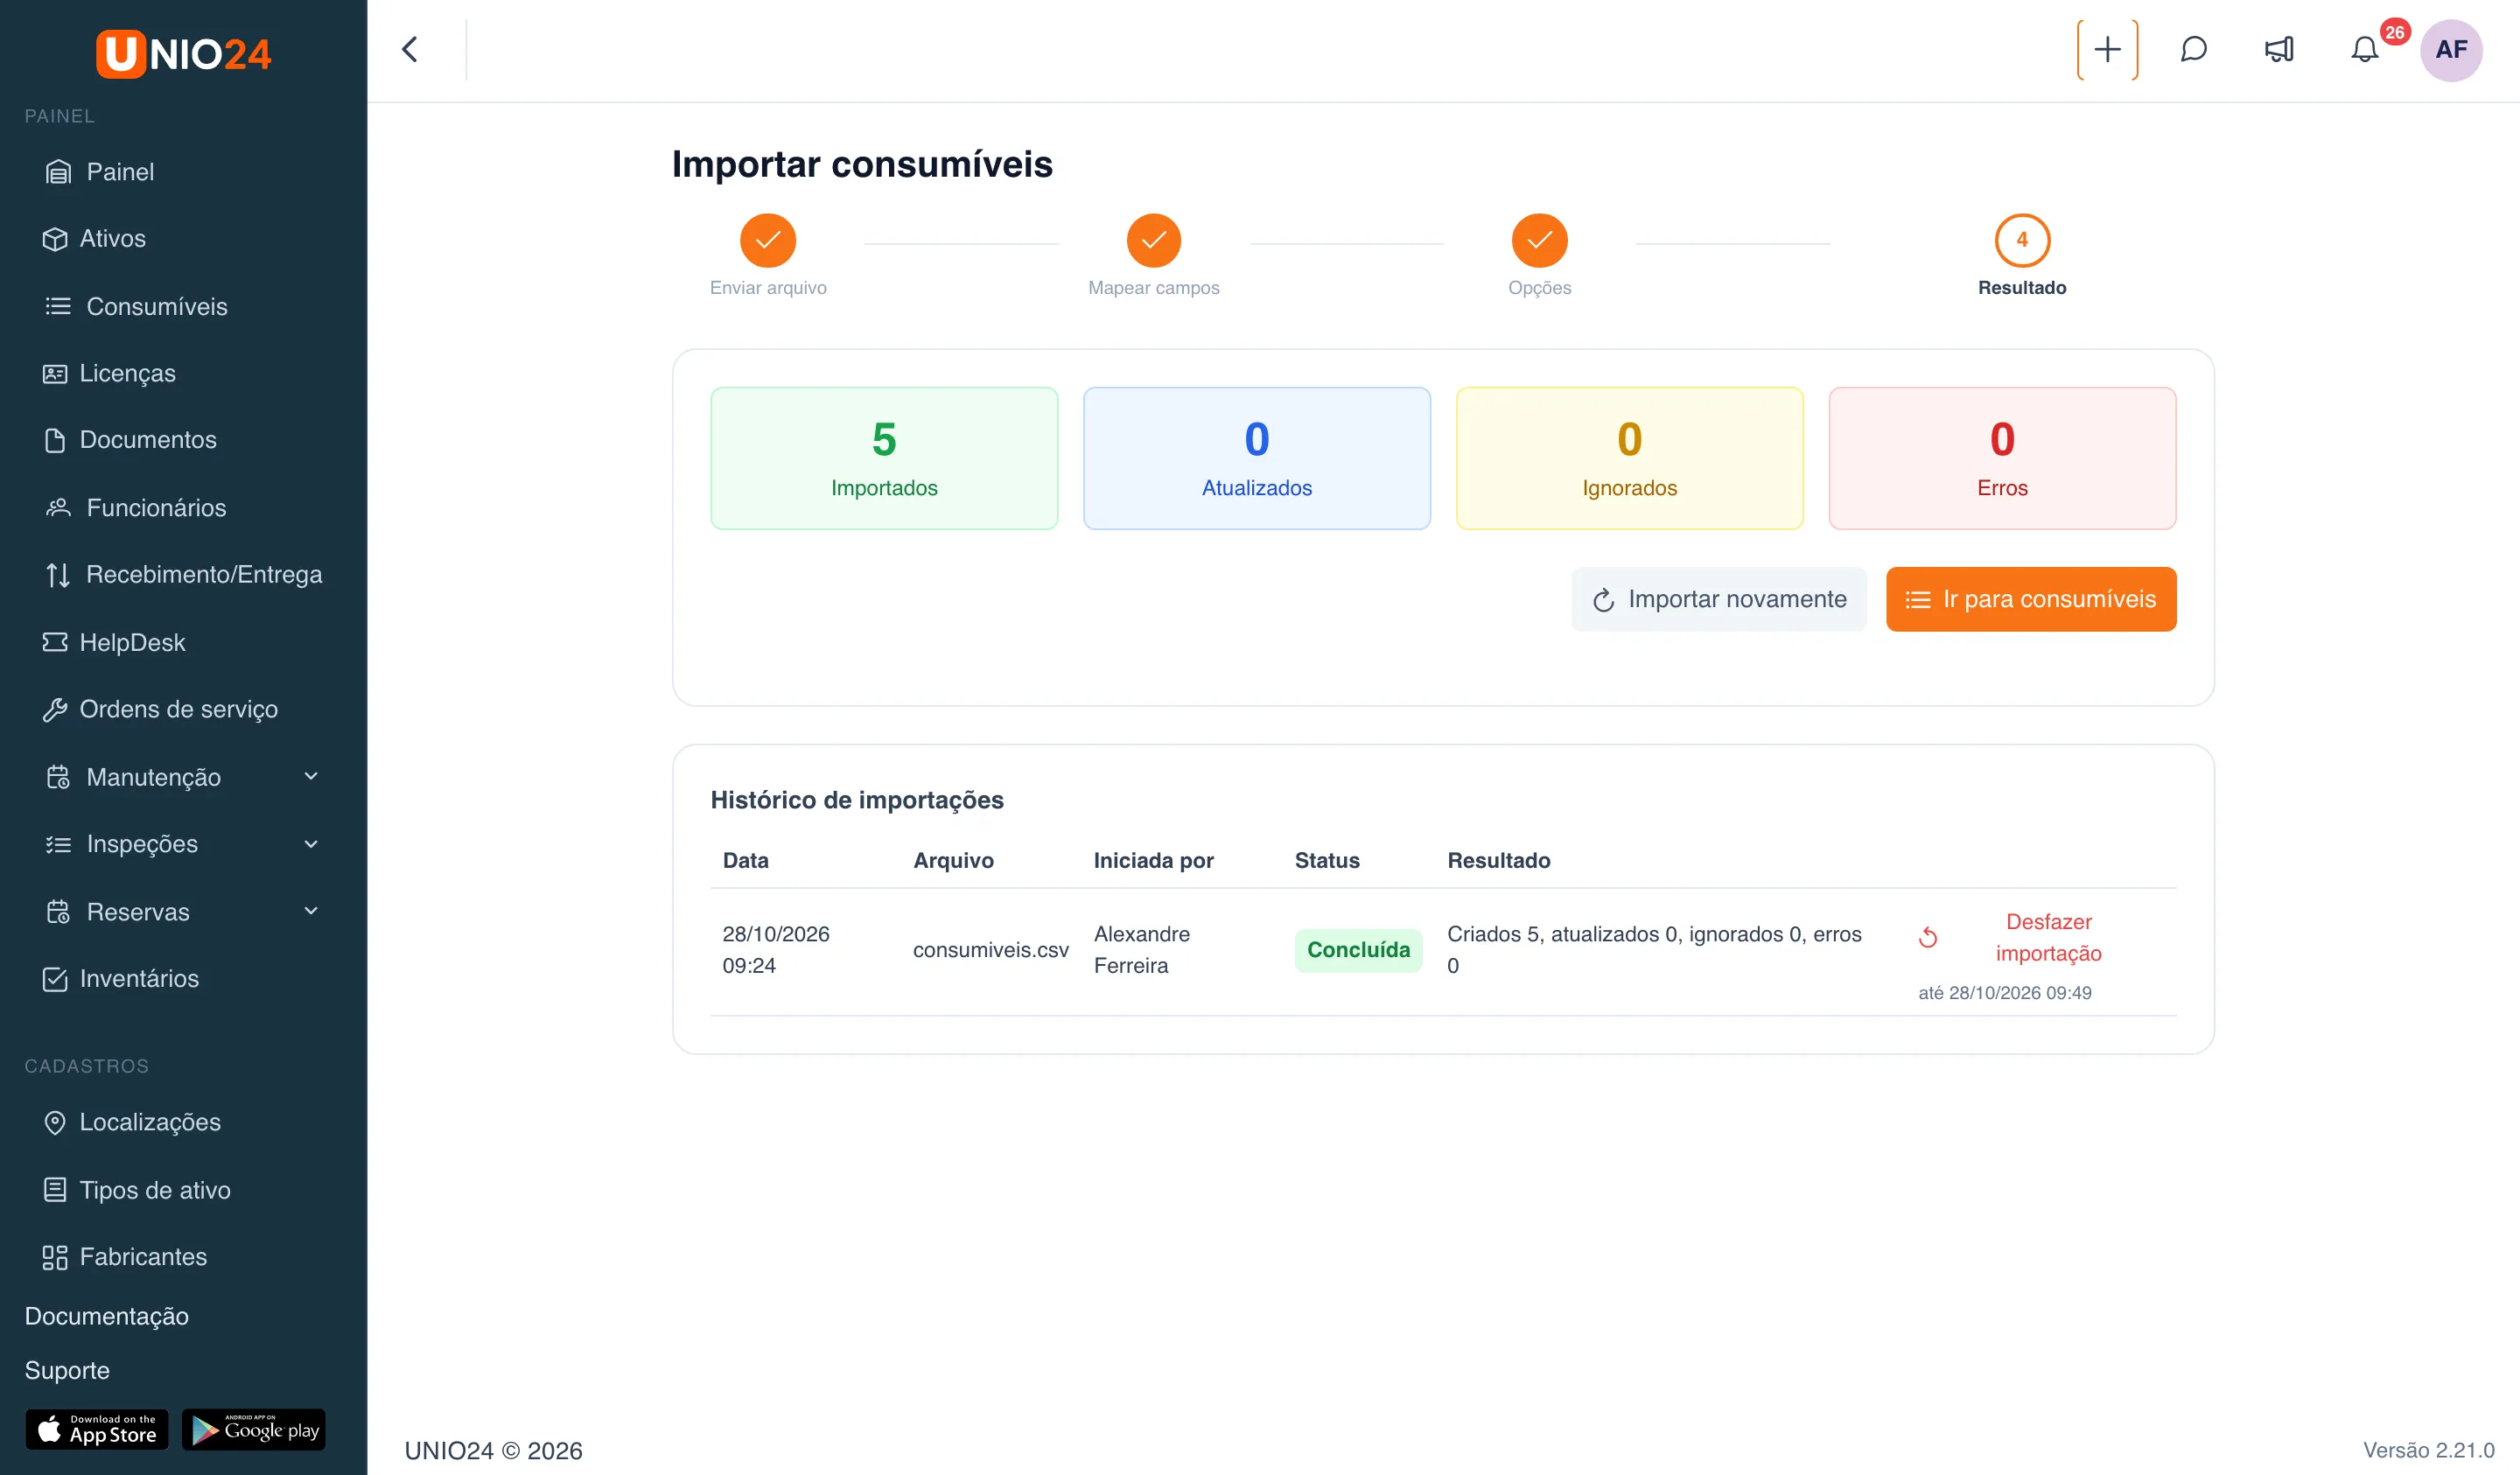The height and width of the screenshot is (1475, 2520).
Task: Click the back arrow in the header
Action: (x=410, y=49)
